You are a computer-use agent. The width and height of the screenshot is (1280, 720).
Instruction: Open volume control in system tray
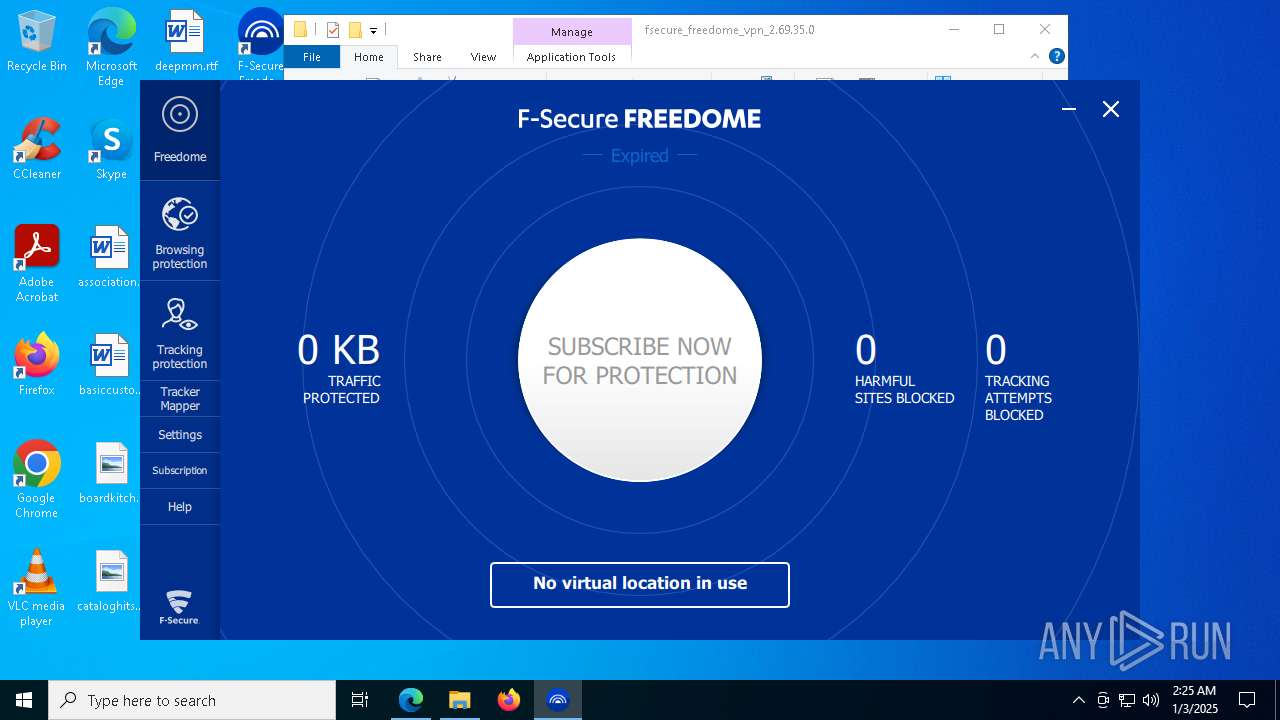pyautogui.click(x=1151, y=700)
